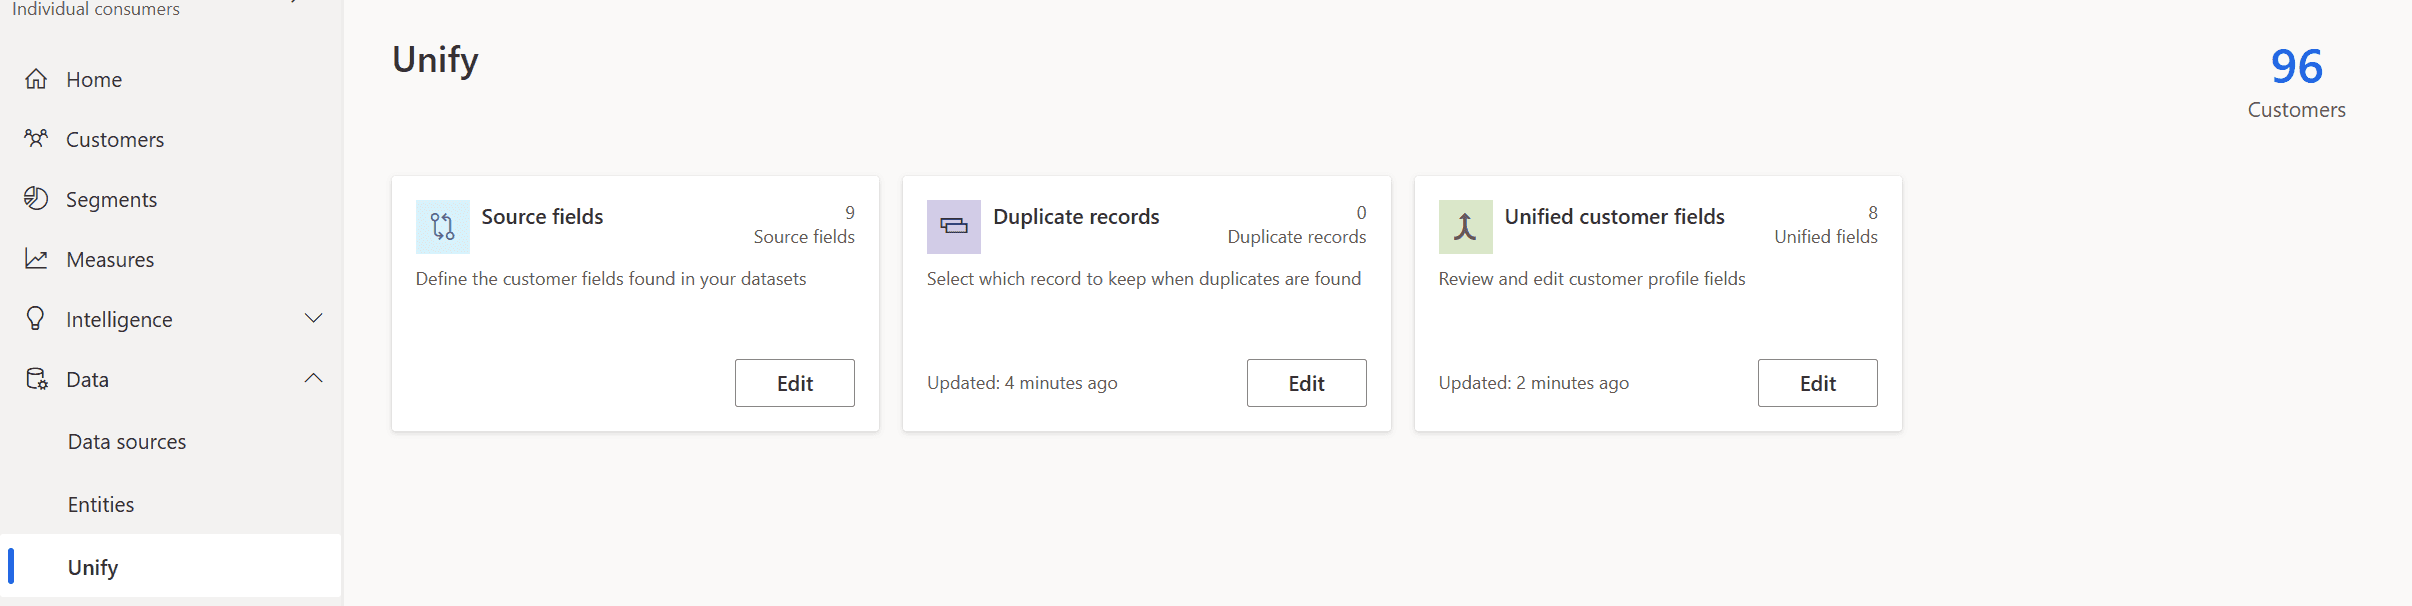Open the Individual consumers environment dropdown

tap(292, 4)
